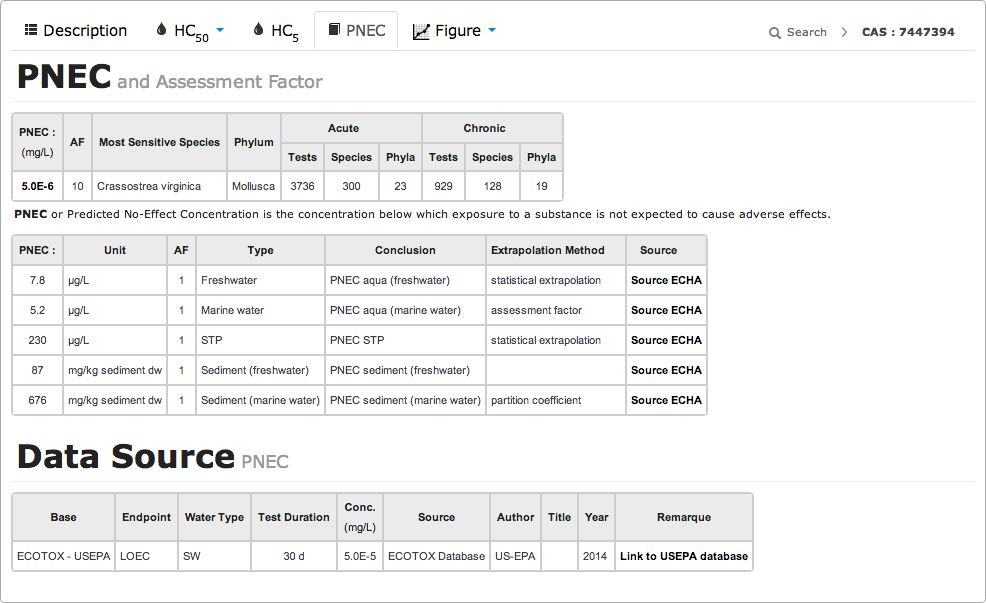The height and width of the screenshot is (603, 986).
Task: Click the droplet icon beside HC5
Action: coord(258,31)
